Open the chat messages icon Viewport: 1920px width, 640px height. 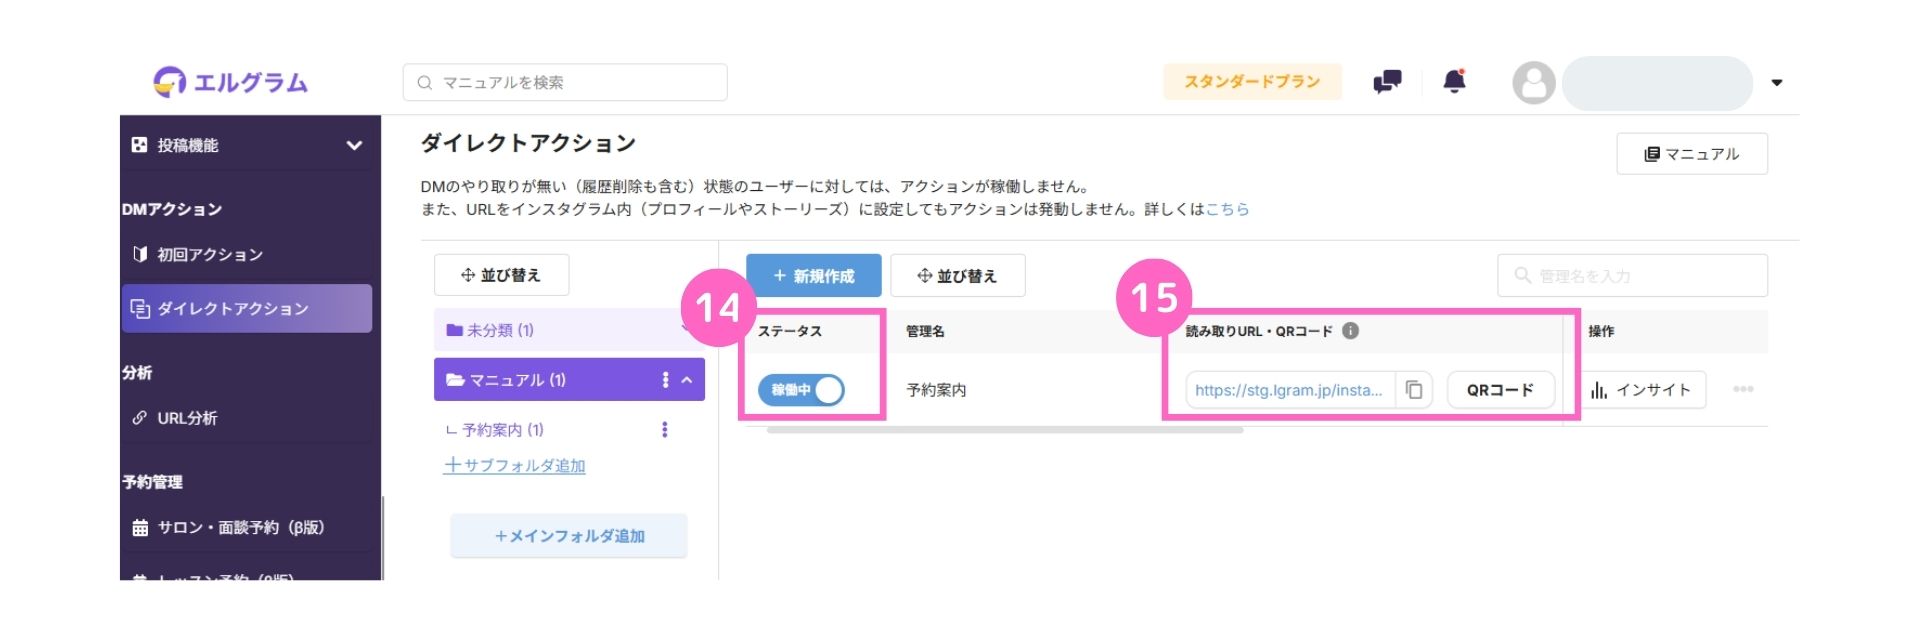click(1387, 82)
